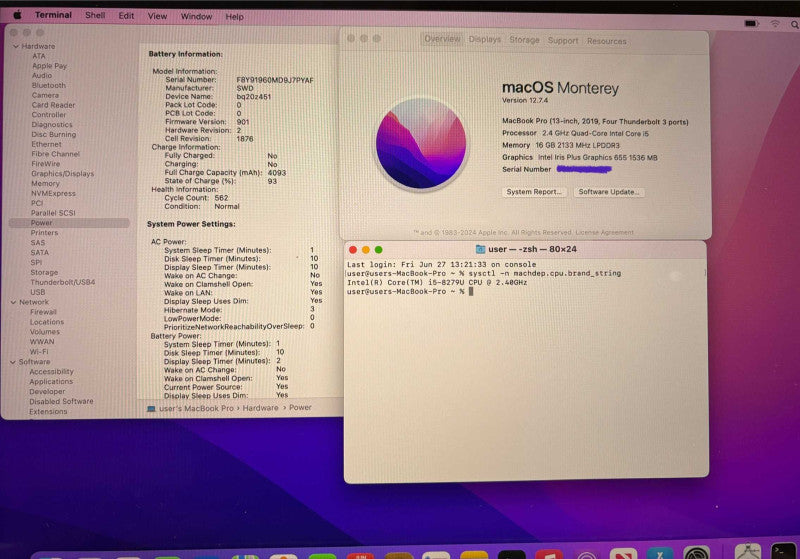Select Applications under Software
Screen dimensions: 800x559
[51, 382]
